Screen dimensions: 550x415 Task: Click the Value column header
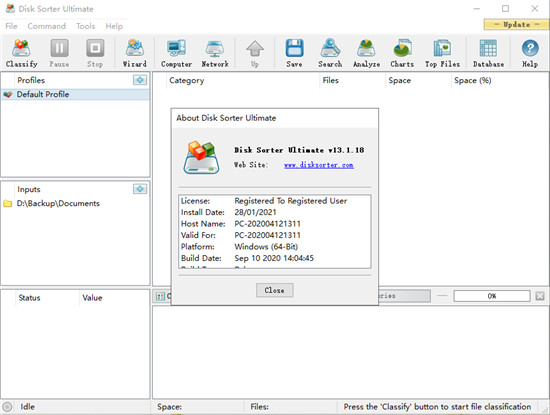(92, 298)
